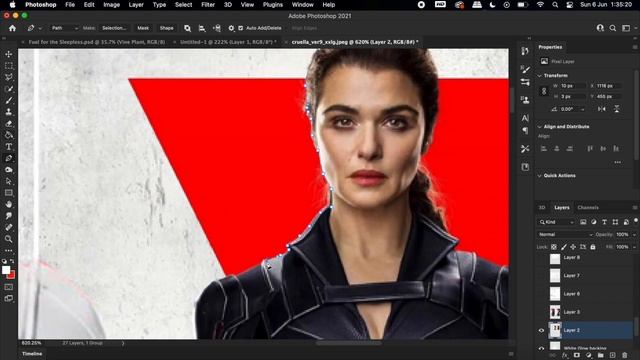This screenshot has height=360, width=640.
Task: Select the Brush tool
Action: coord(9,100)
